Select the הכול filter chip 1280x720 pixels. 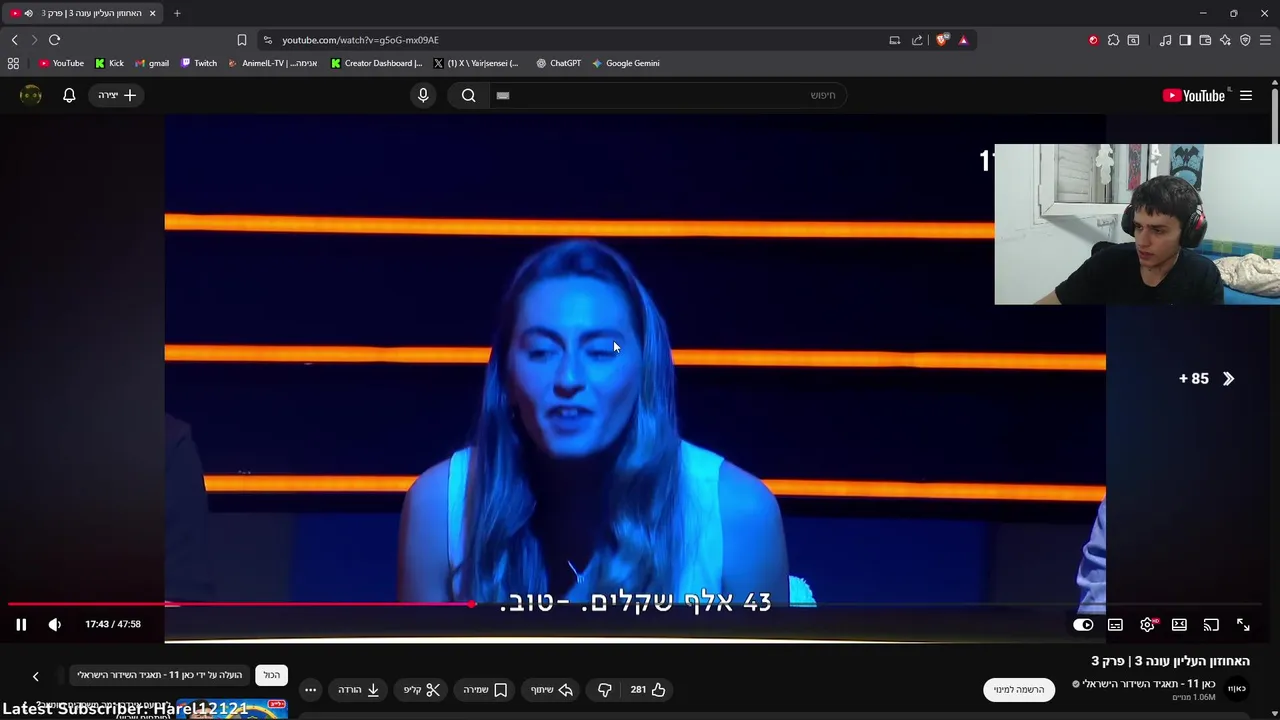pyautogui.click(x=272, y=675)
